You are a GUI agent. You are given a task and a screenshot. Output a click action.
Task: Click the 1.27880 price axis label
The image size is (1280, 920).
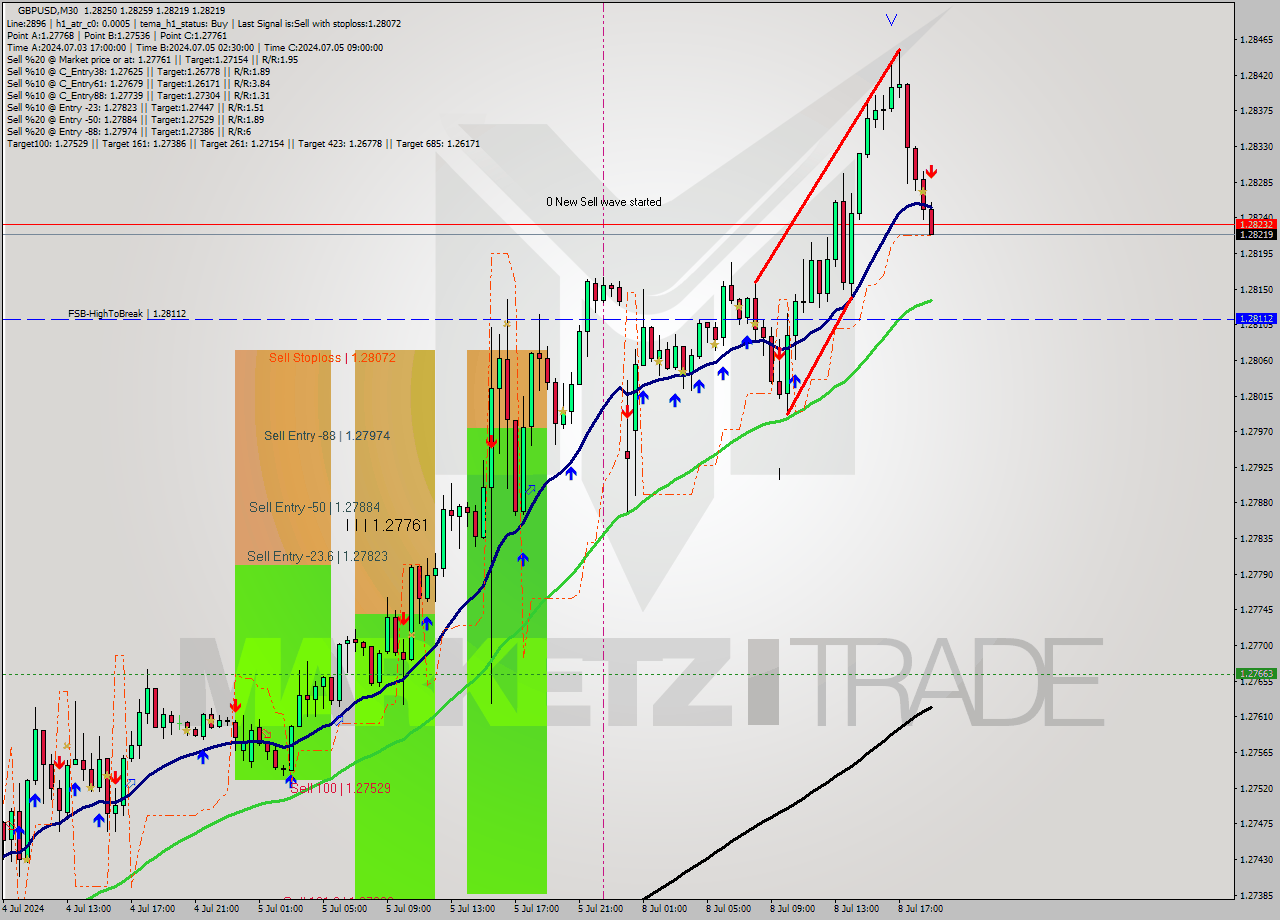pos(1256,503)
